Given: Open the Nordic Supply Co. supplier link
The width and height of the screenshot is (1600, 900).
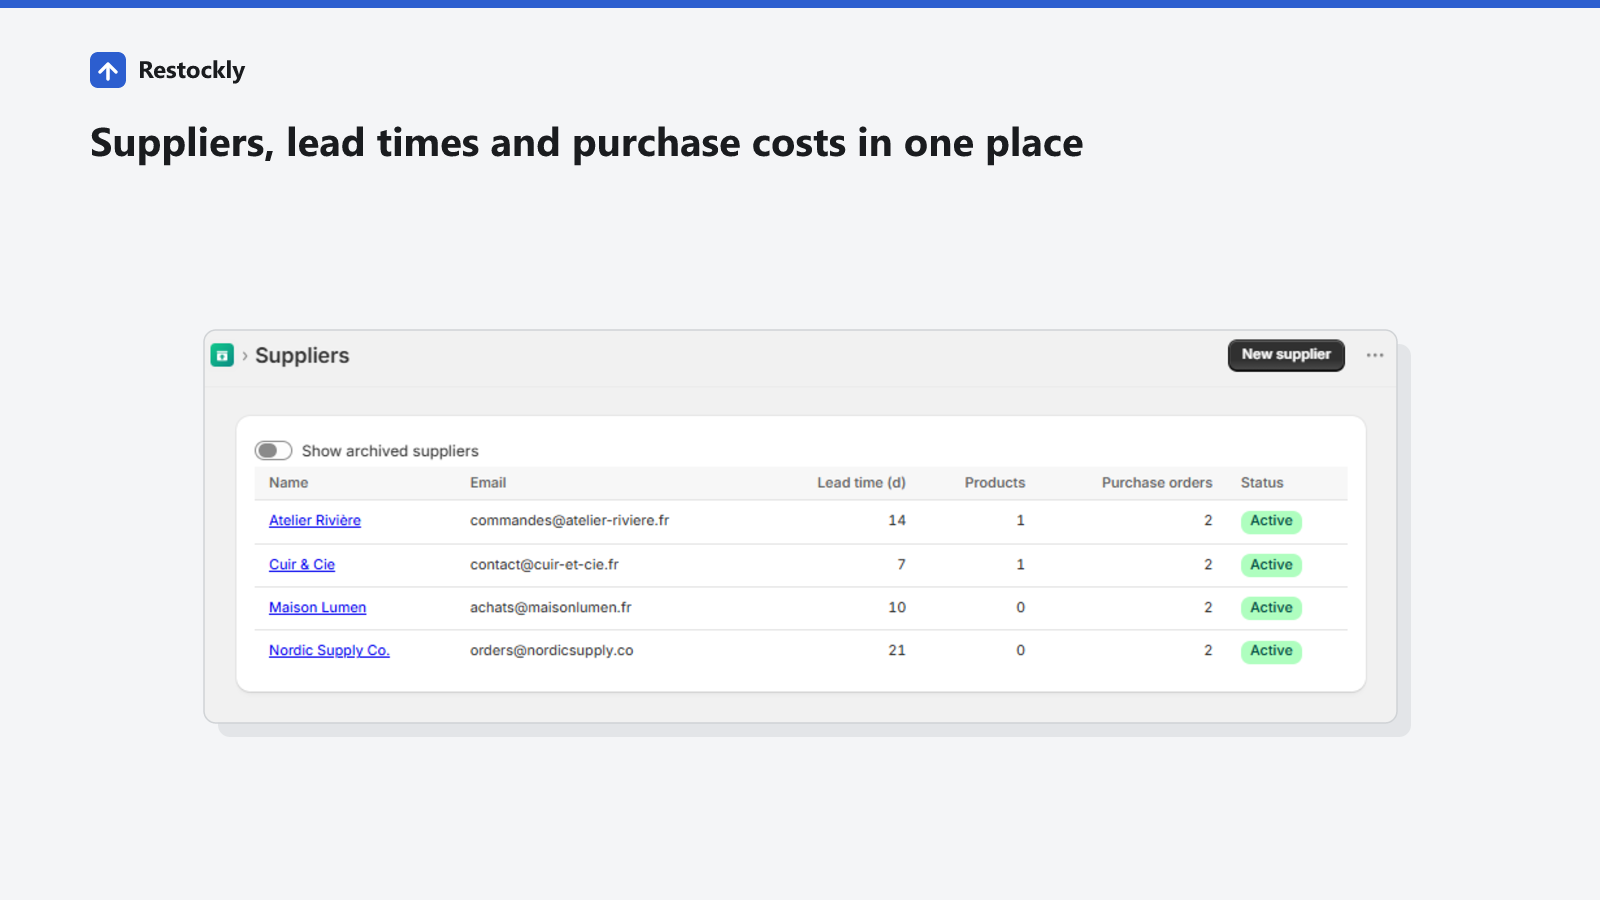Looking at the screenshot, I should (x=329, y=650).
